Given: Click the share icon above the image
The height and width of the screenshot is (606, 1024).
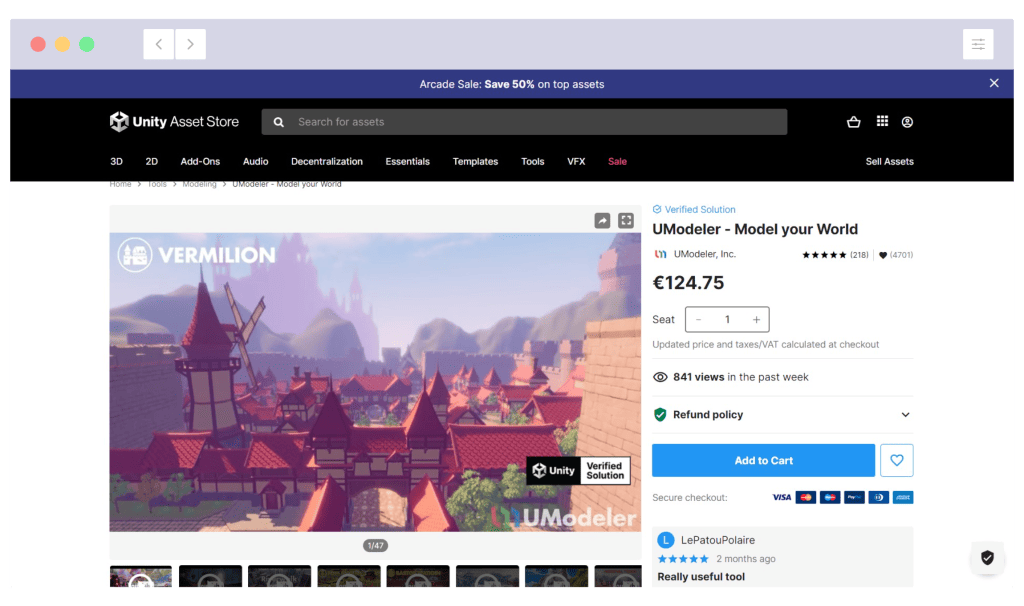Looking at the screenshot, I should (x=602, y=221).
